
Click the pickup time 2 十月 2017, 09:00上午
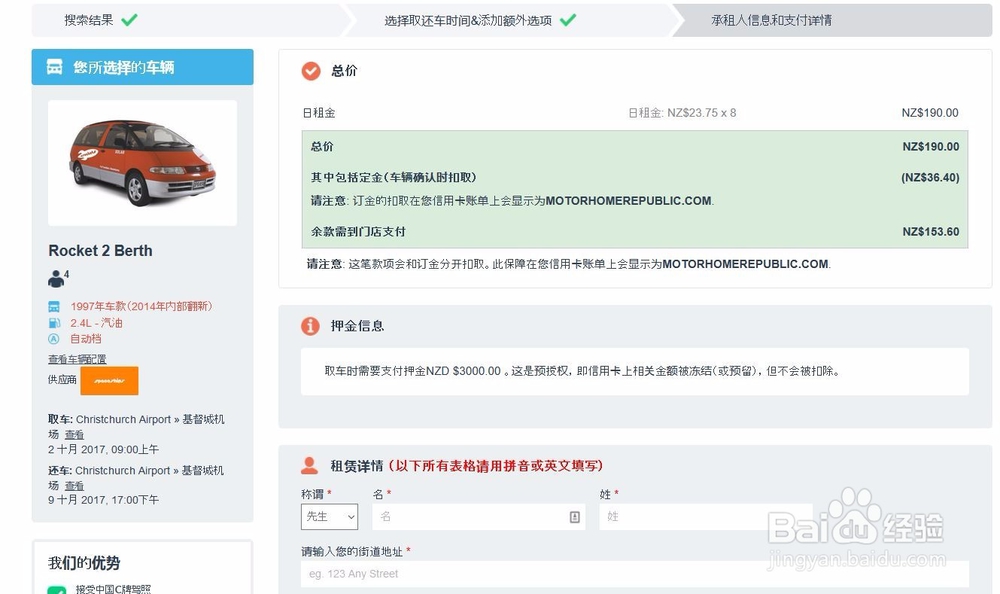point(103,449)
